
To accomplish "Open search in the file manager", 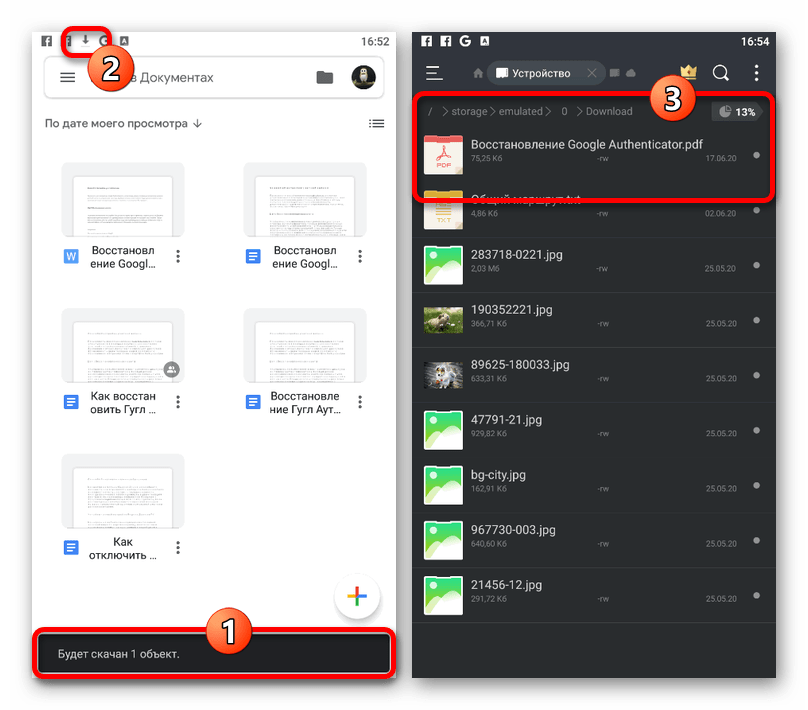I will pyautogui.click(x=720, y=73).
